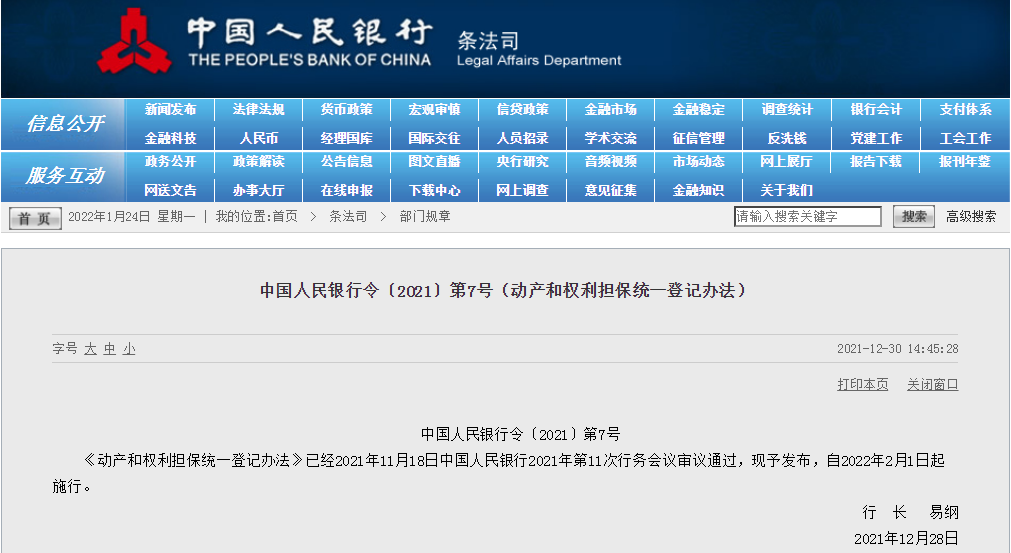
Task: Click the 信息公开 category header
Action: click(x=64, y=124)
